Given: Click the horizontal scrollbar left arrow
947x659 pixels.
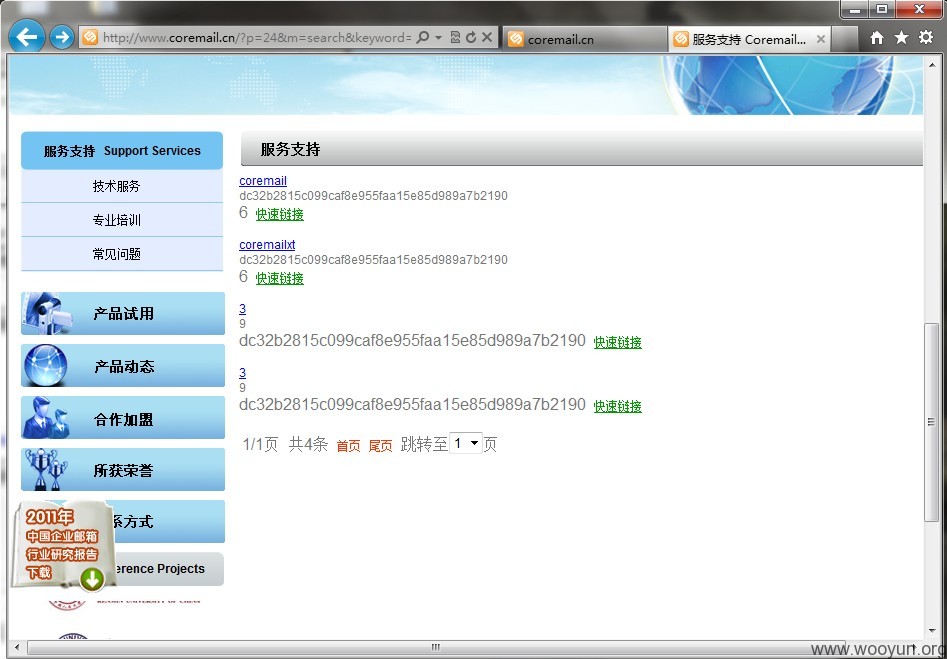Looking at the screenshot, I should coord(16,648).
